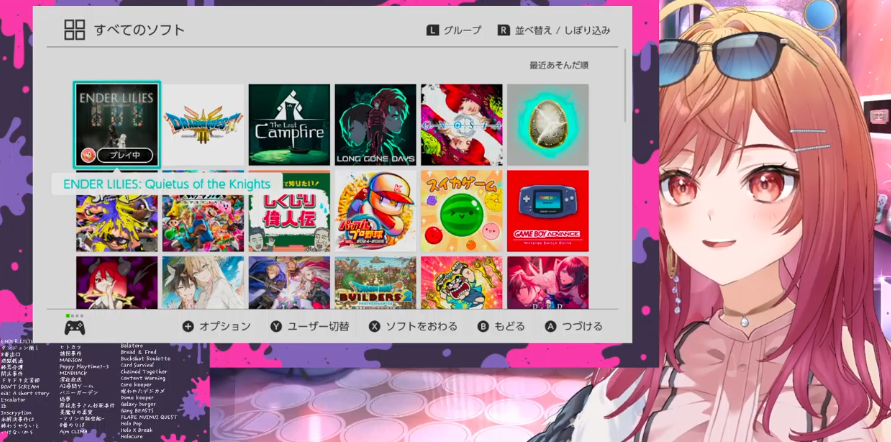Click 'Escalator' in the game list overlay
This screenshot has width=891, height=442.
pyautogui.click(x=13, y=400)
